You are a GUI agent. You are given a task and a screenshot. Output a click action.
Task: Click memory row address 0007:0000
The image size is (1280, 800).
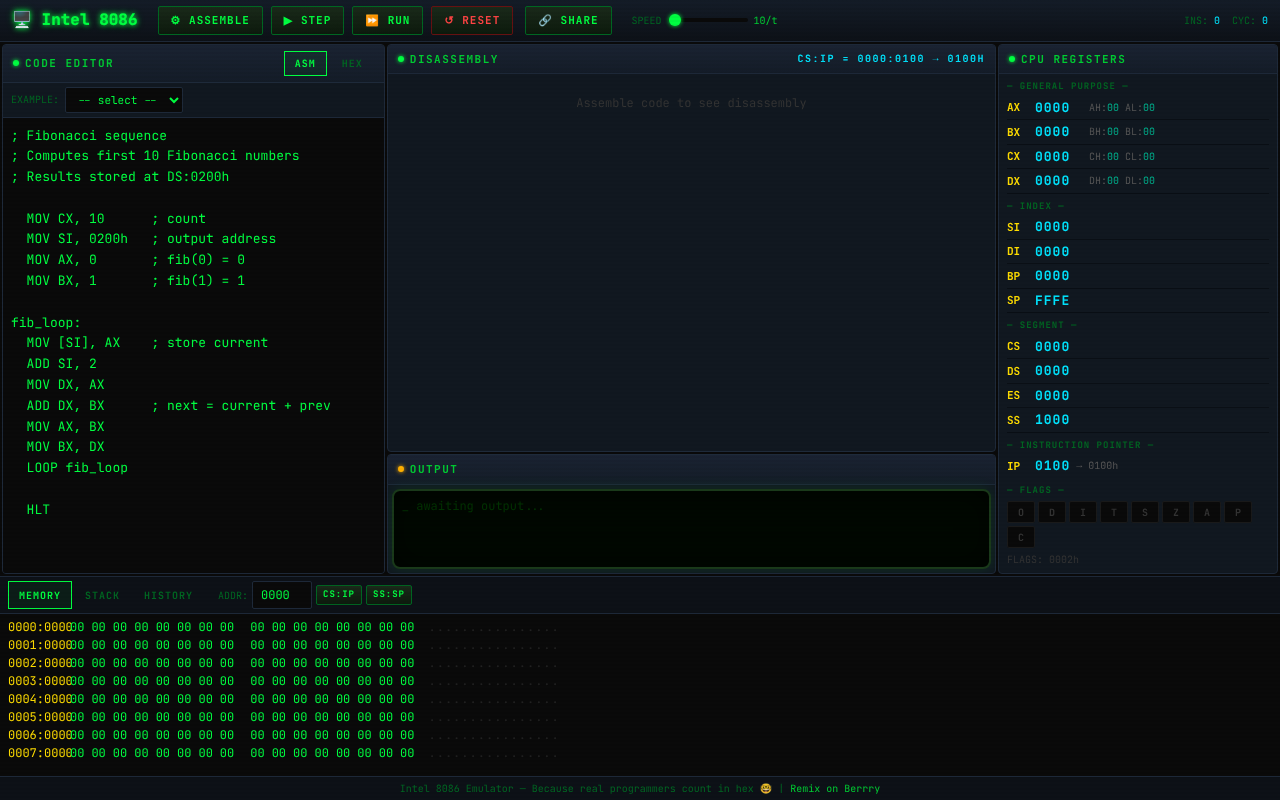point(40,754)
